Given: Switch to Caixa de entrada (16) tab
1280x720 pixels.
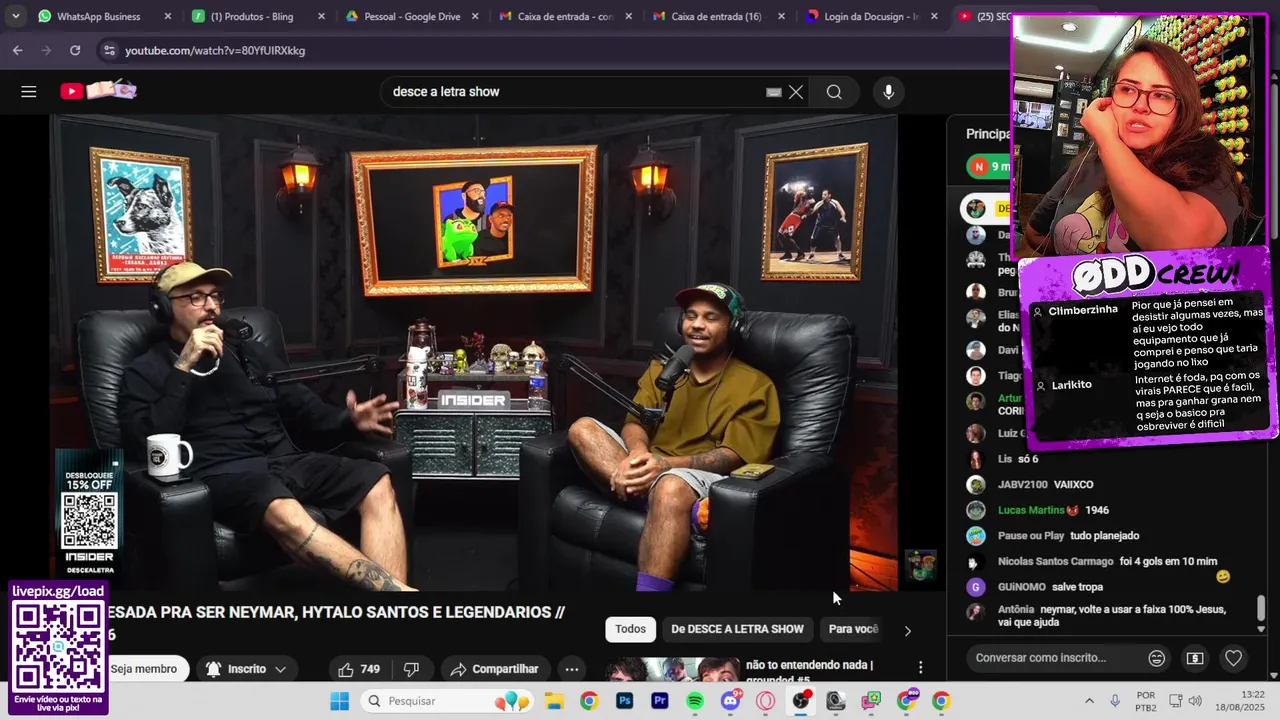Looking at the screenshot, I should (716, 17).
